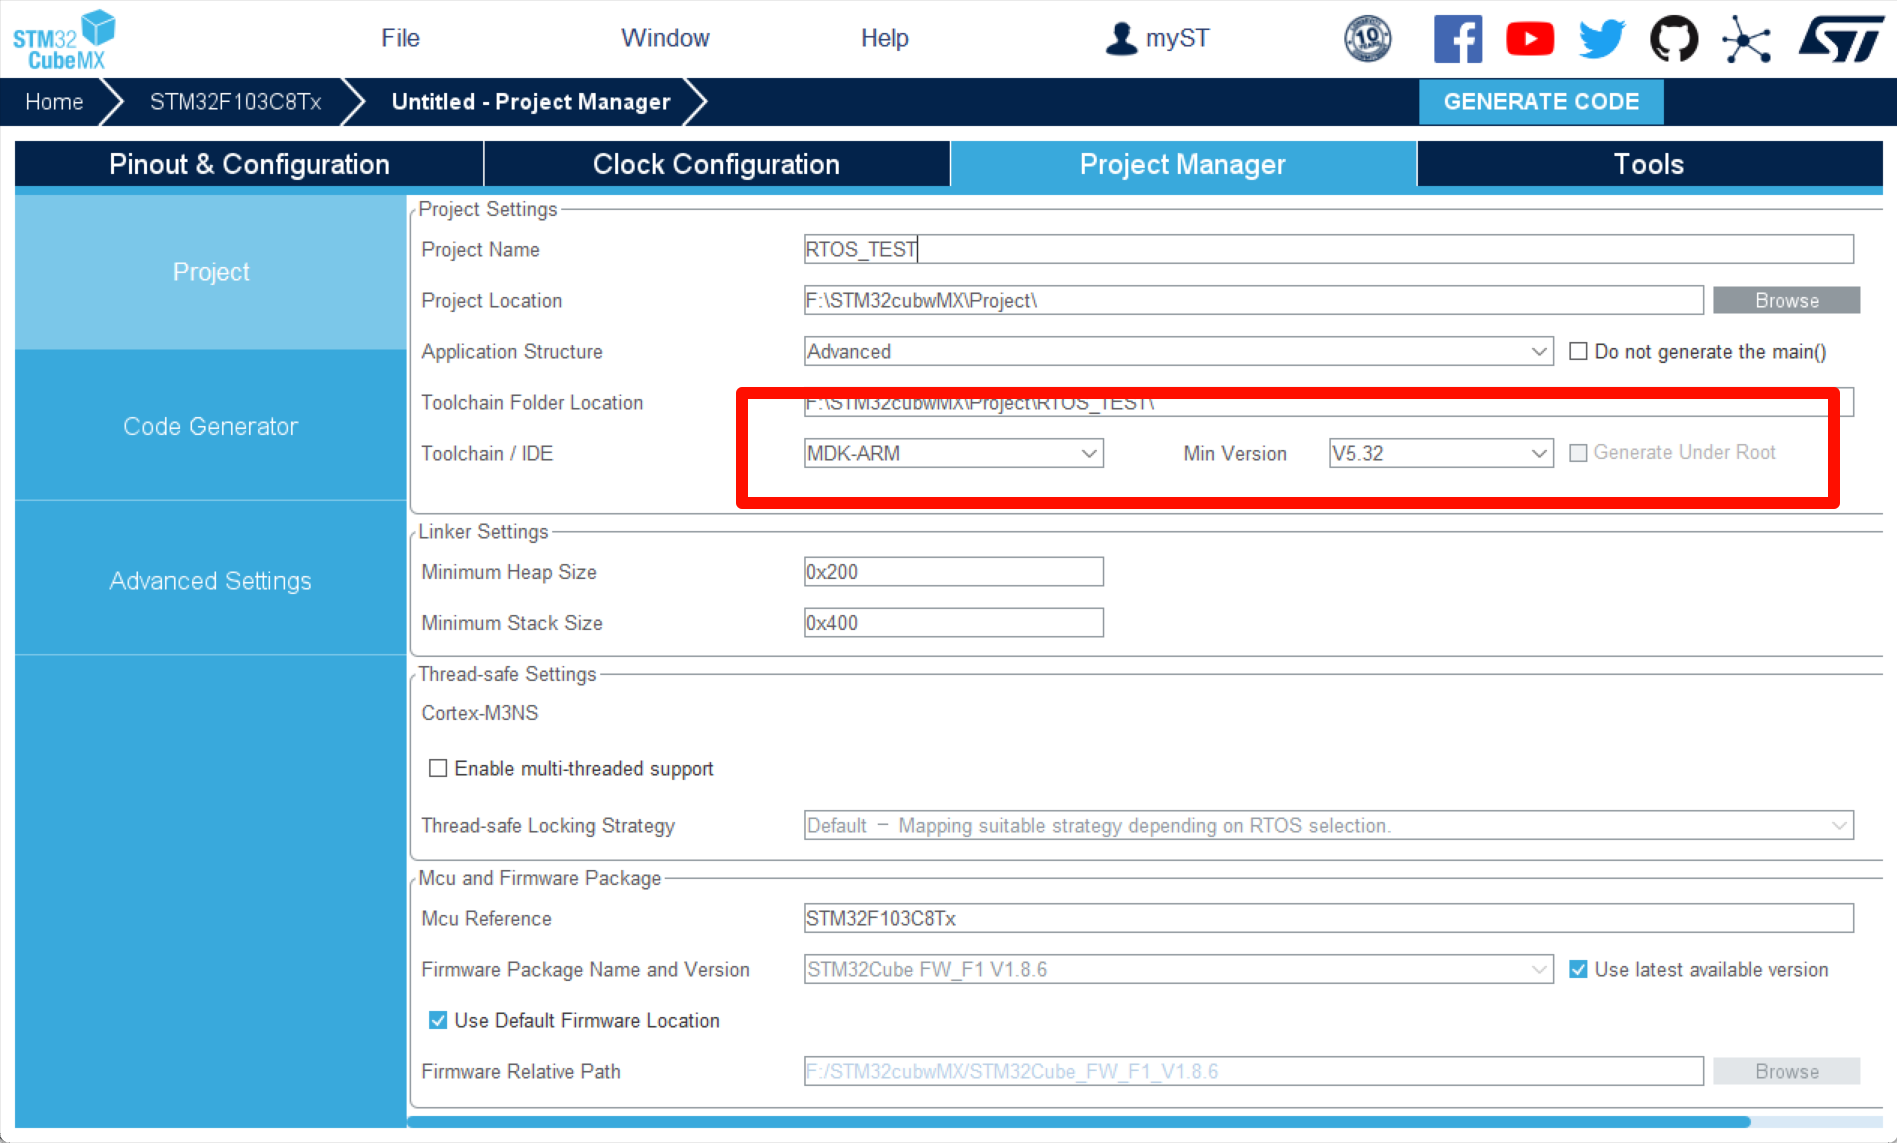Uncheck Use latest available version
The height and width of the screenshot is (1143, 1897).
click(x=1578, y=969)
